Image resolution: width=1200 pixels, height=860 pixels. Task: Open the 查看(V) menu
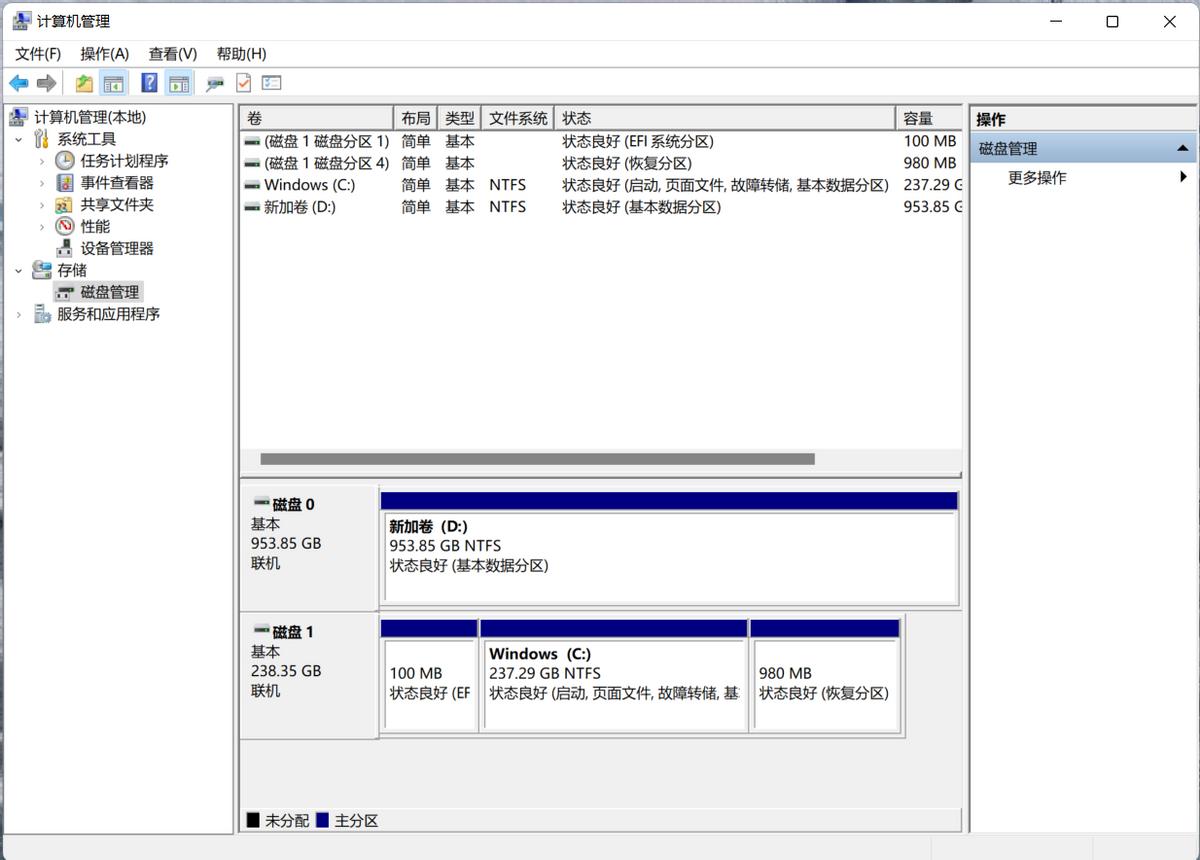pos(172,54)
